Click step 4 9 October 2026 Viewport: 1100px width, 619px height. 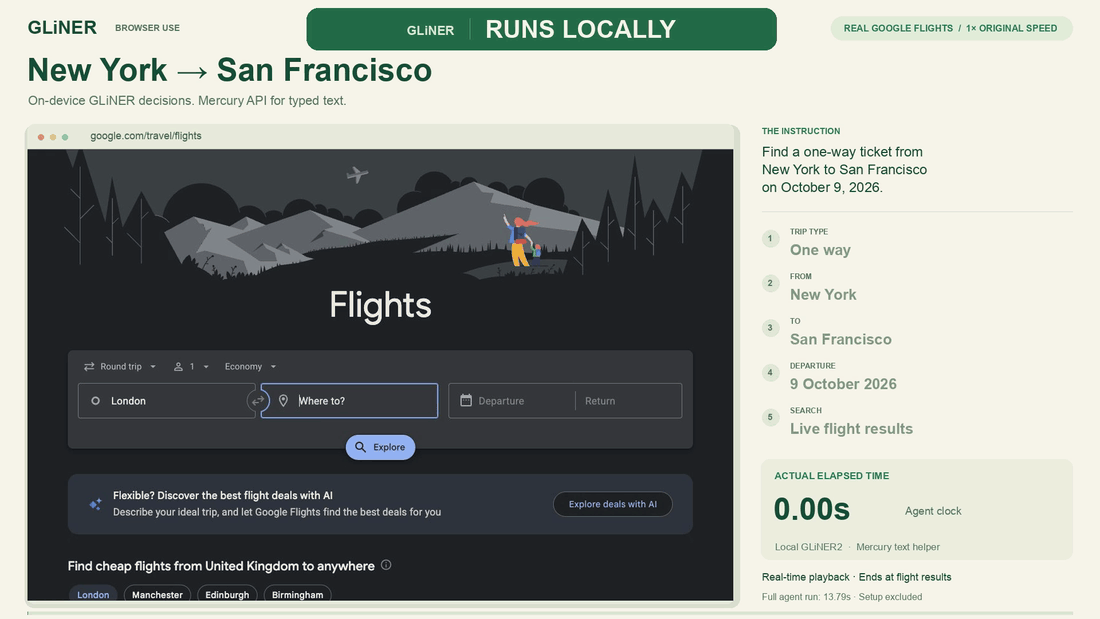[843, 384]
